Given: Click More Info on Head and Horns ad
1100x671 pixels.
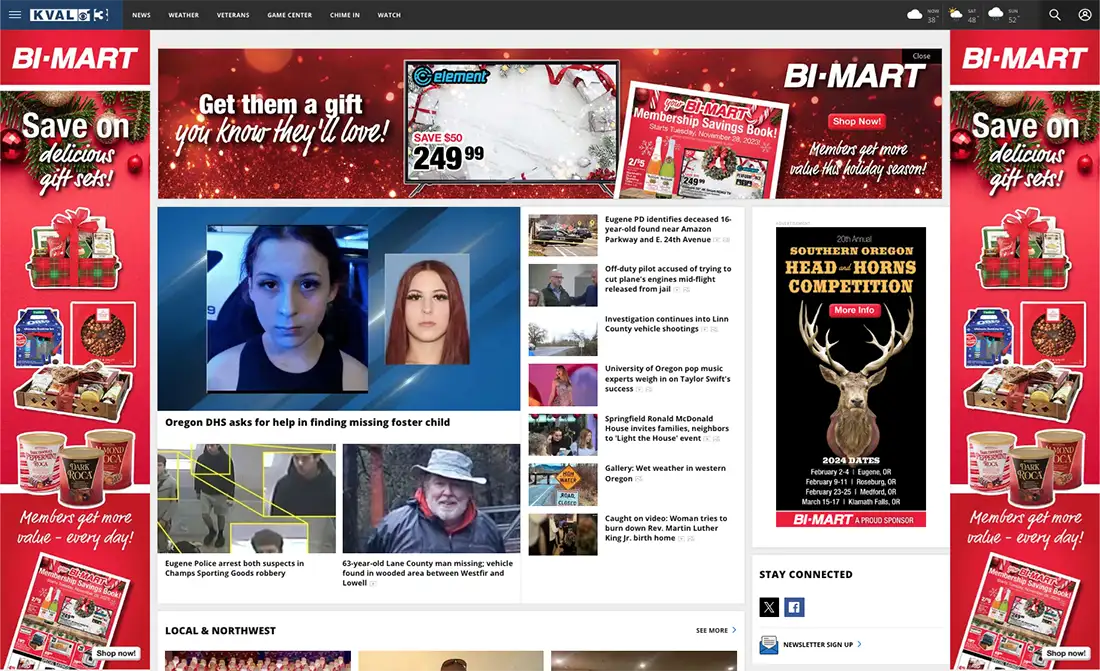Looking at the screenshot, I should pyautogui.click(x=854, y=310).
